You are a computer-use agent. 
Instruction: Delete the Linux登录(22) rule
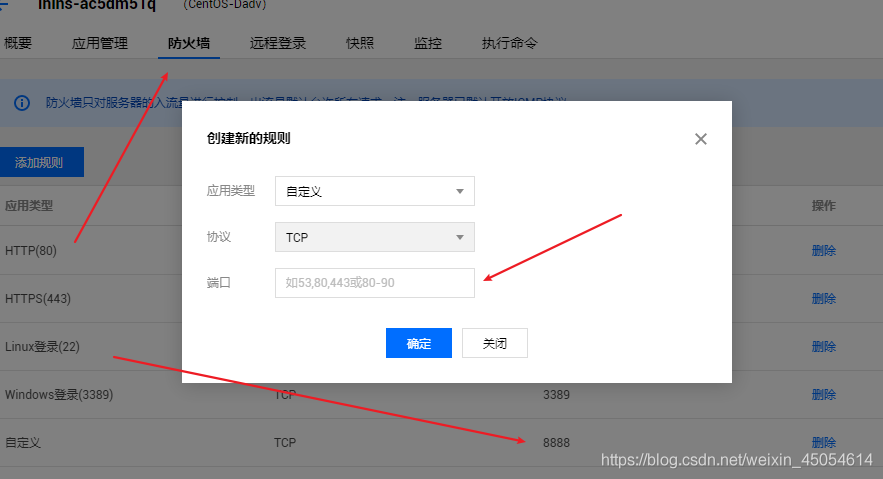pos(823,346)
